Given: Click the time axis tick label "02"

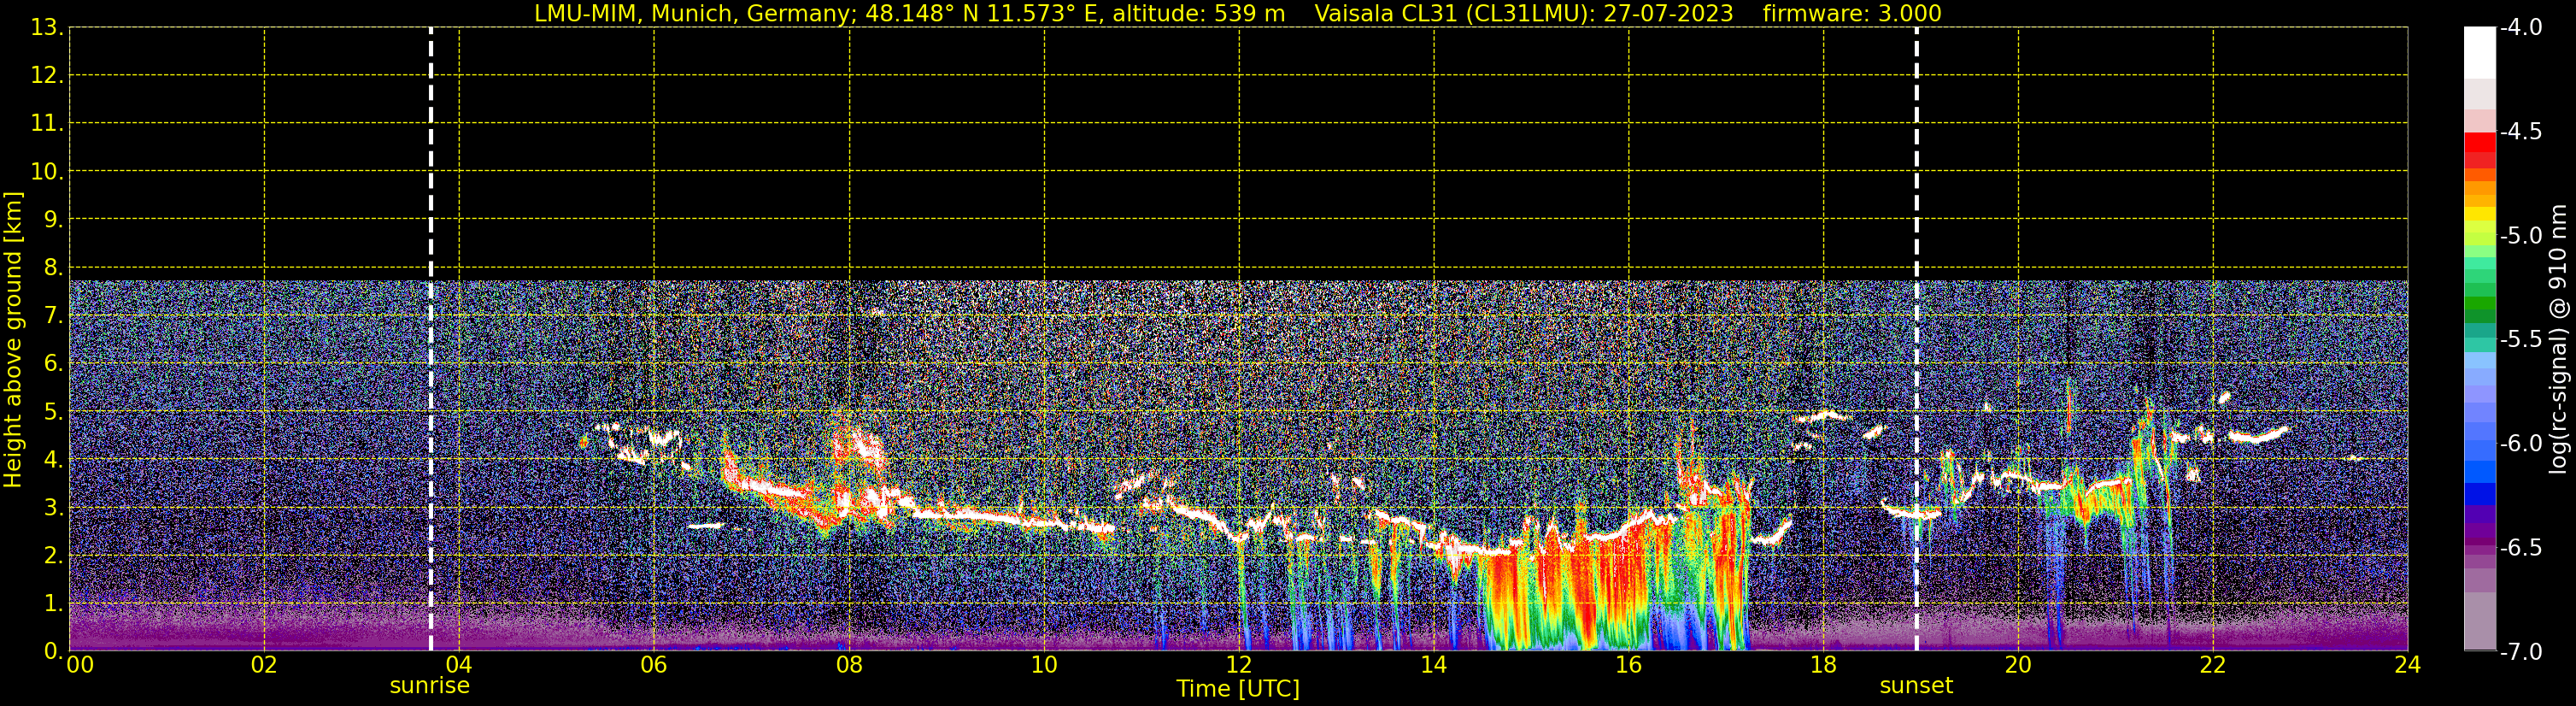Looking at the screenshot, I should coord(264,665).
